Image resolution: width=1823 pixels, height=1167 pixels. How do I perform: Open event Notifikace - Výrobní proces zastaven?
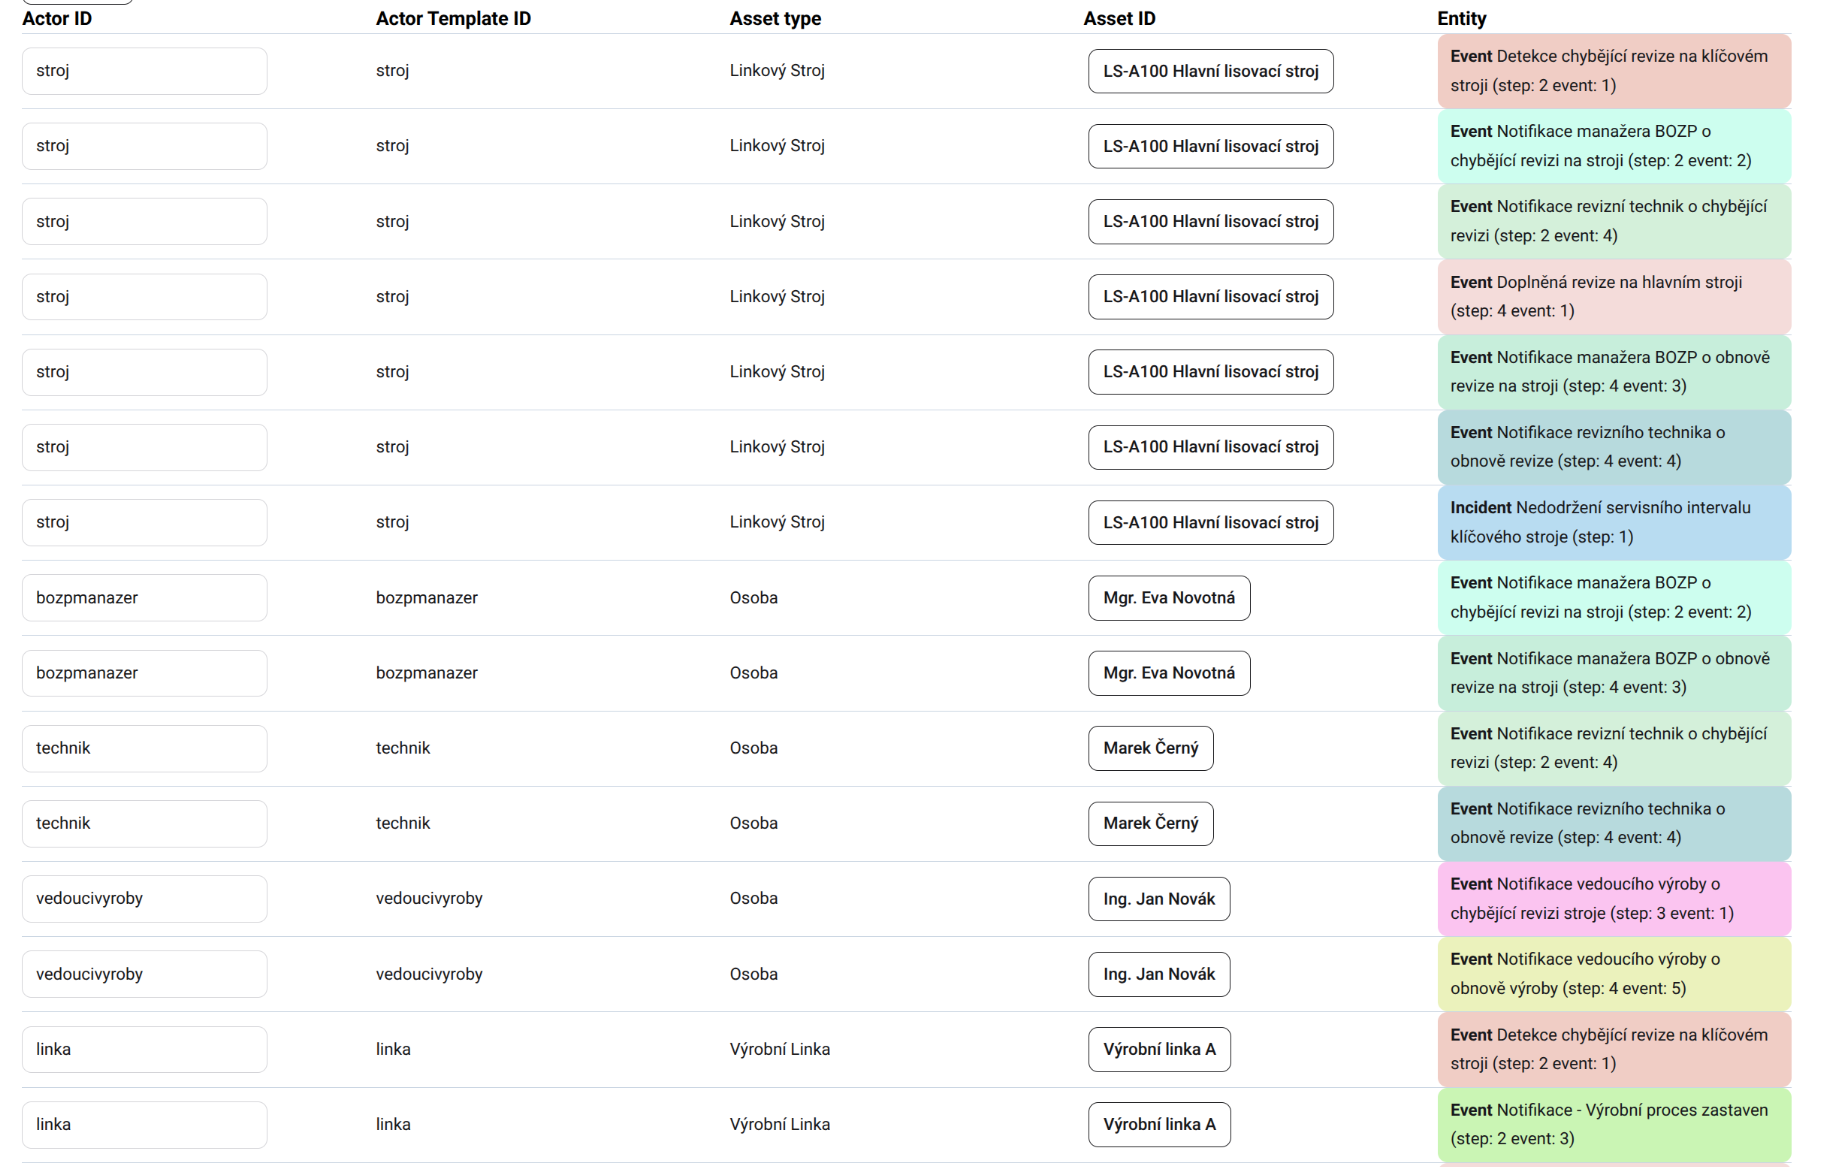pyautogui.click(x=1613, y=1124)
